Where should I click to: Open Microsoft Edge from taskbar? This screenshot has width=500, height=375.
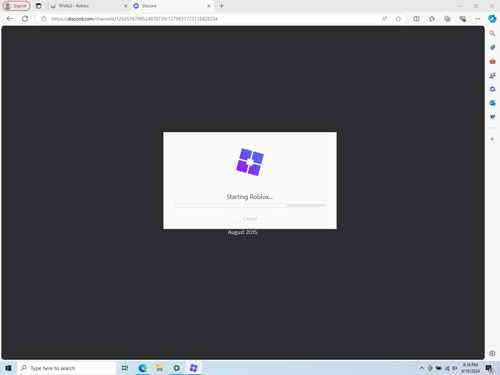(x=143, y=368)
